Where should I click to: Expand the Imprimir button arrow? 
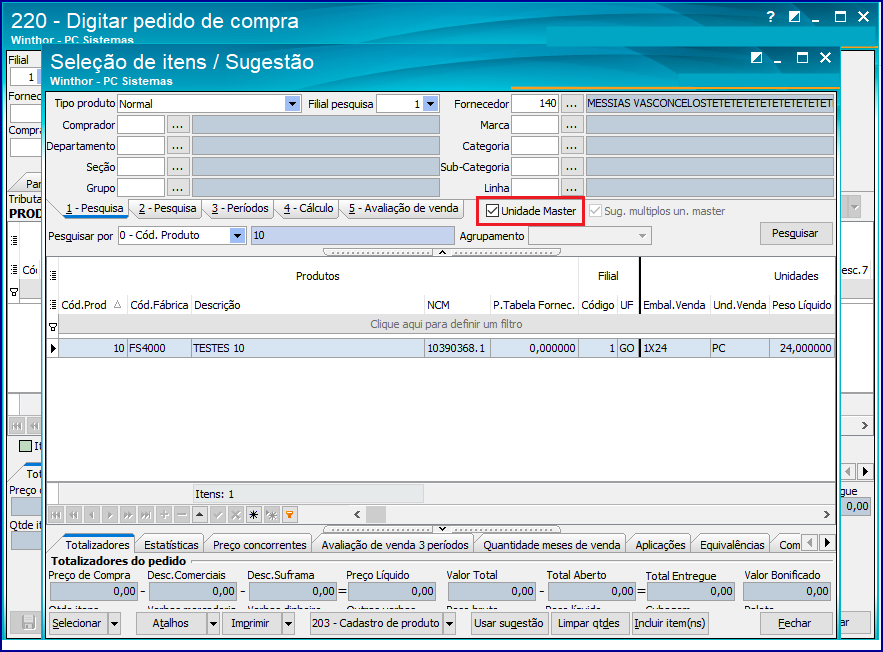288,623
